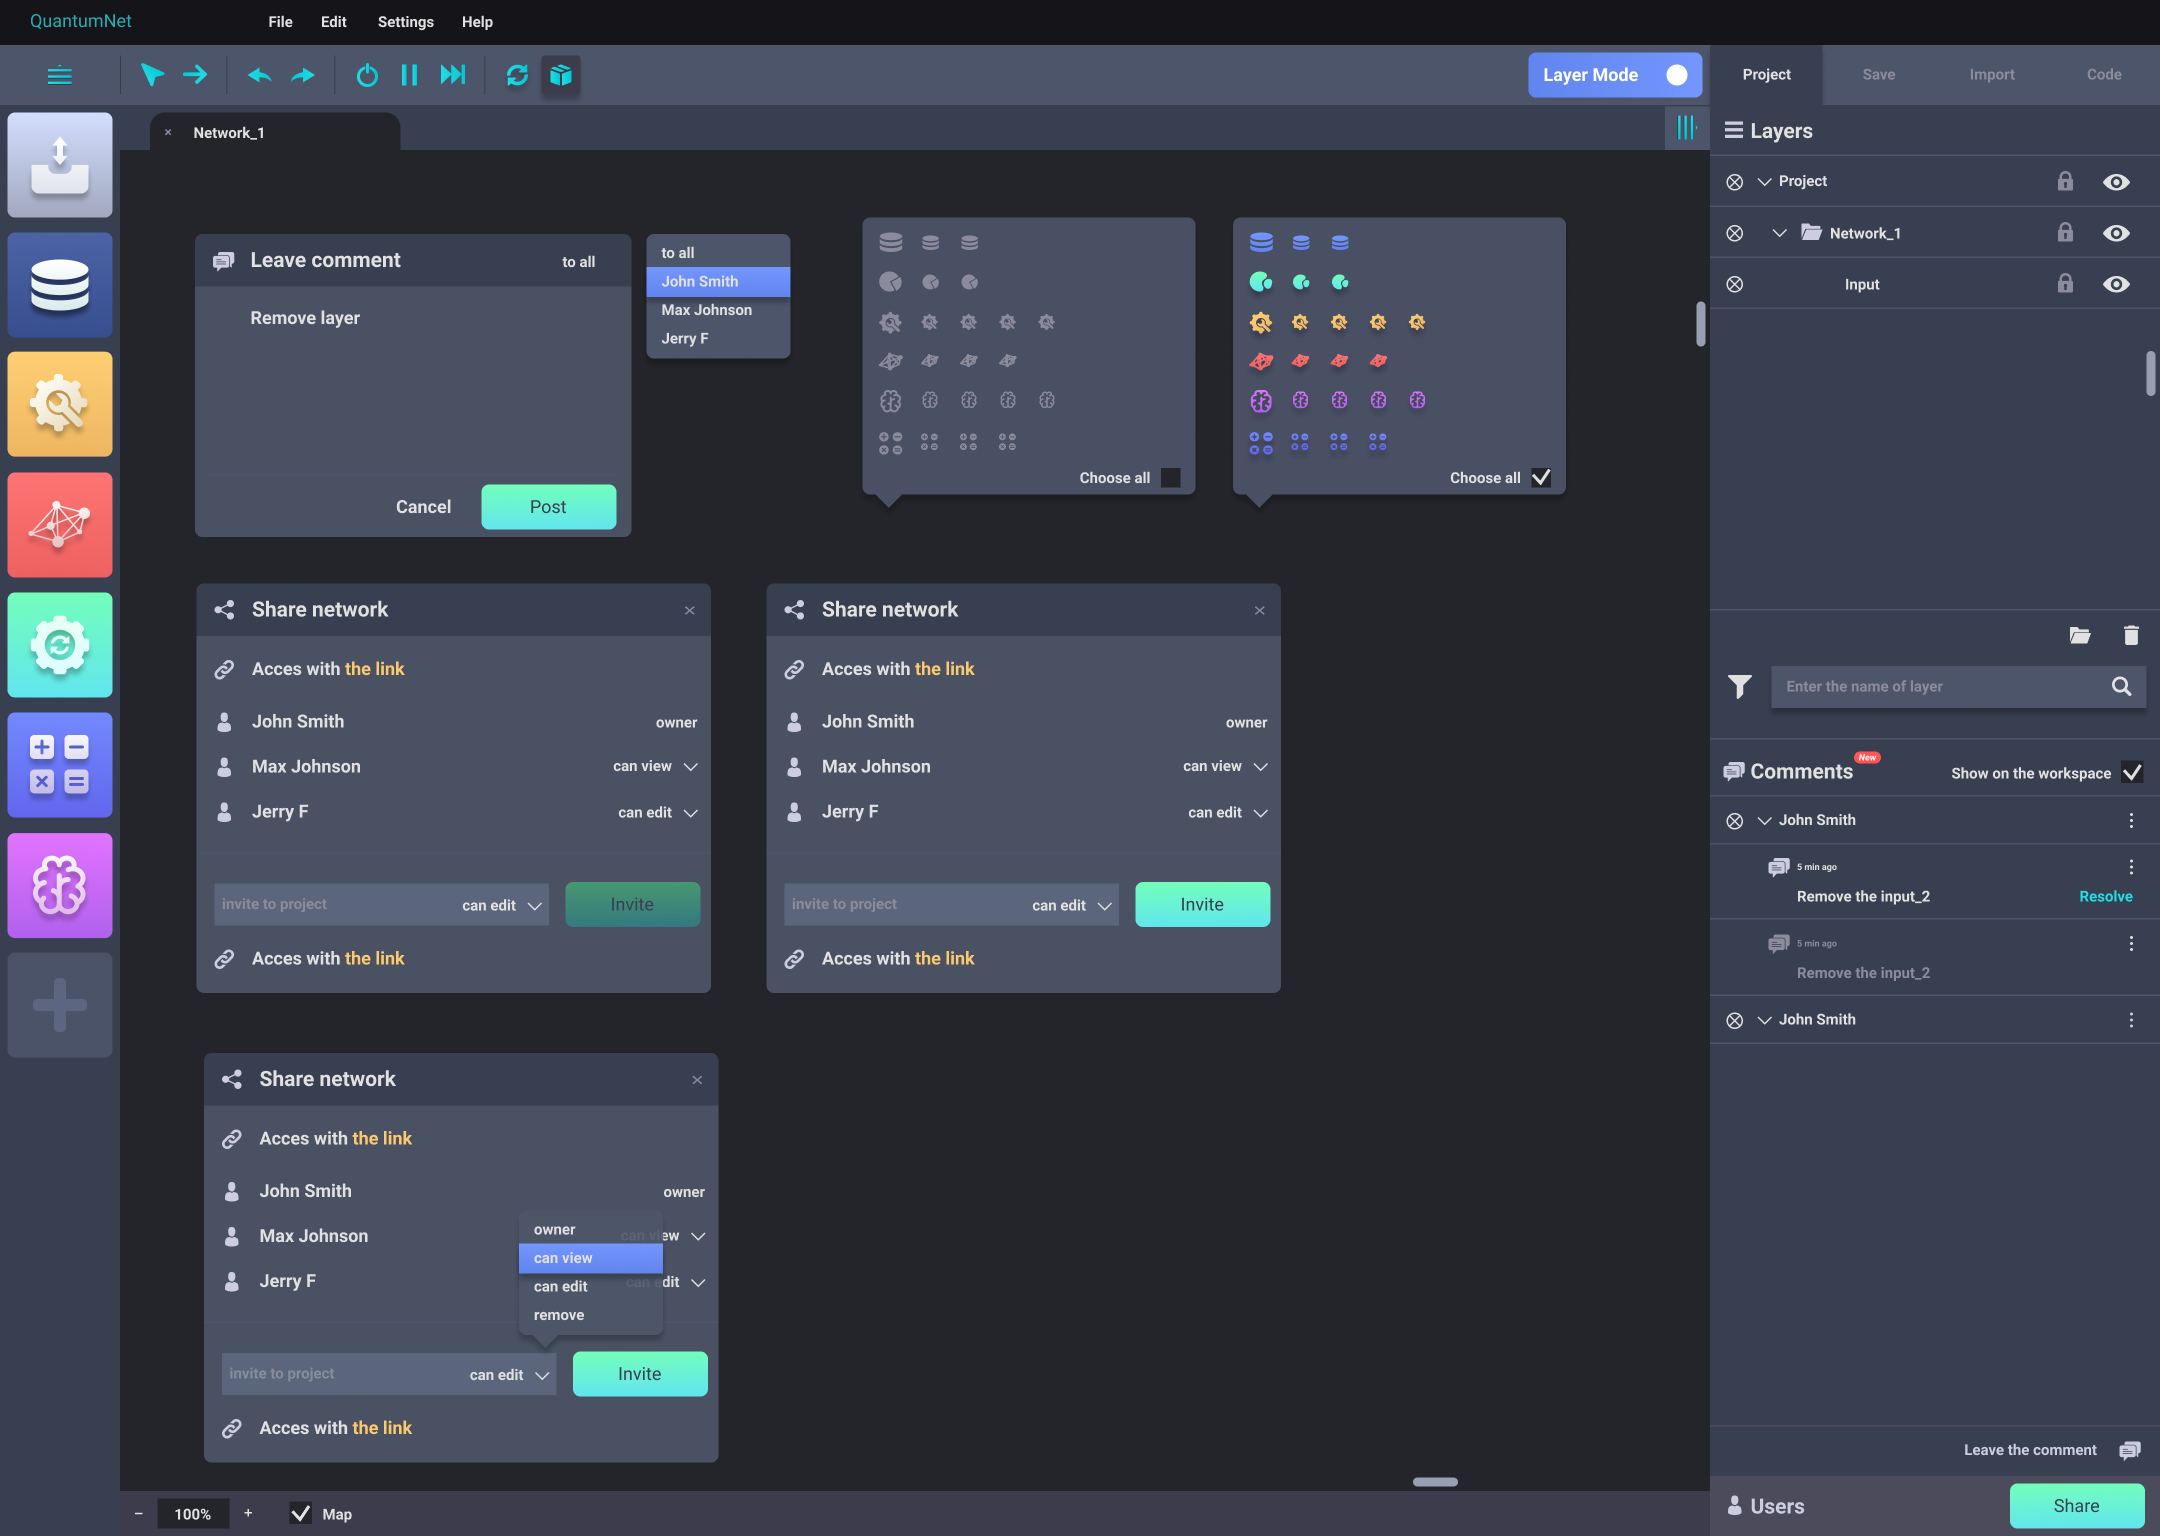Toggle the Layer Mode switch
This screenshot has height=1537, width=2160.
pos(1676,75)
